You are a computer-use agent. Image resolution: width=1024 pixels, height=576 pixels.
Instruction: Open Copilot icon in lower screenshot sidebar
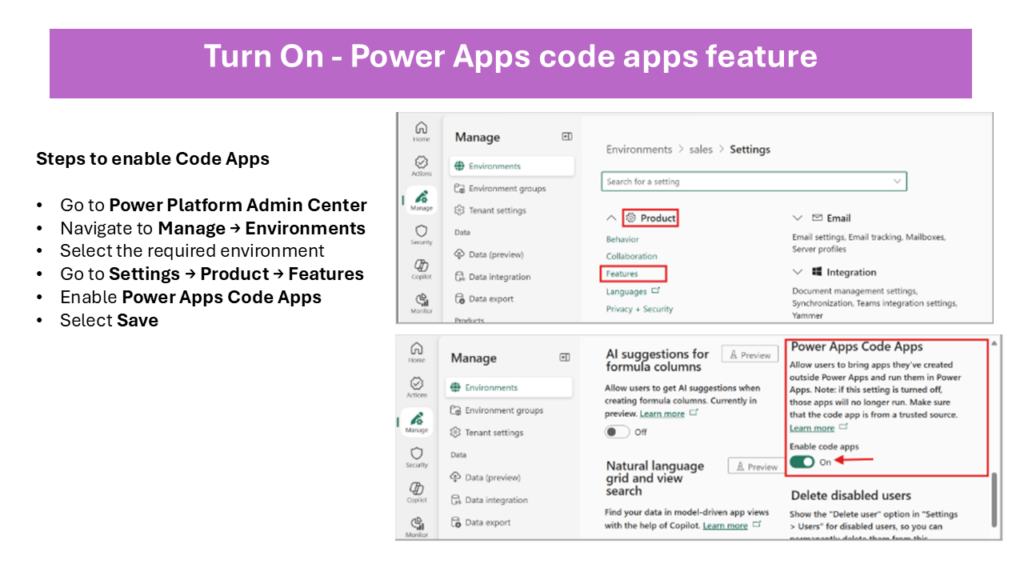(417, 490)
